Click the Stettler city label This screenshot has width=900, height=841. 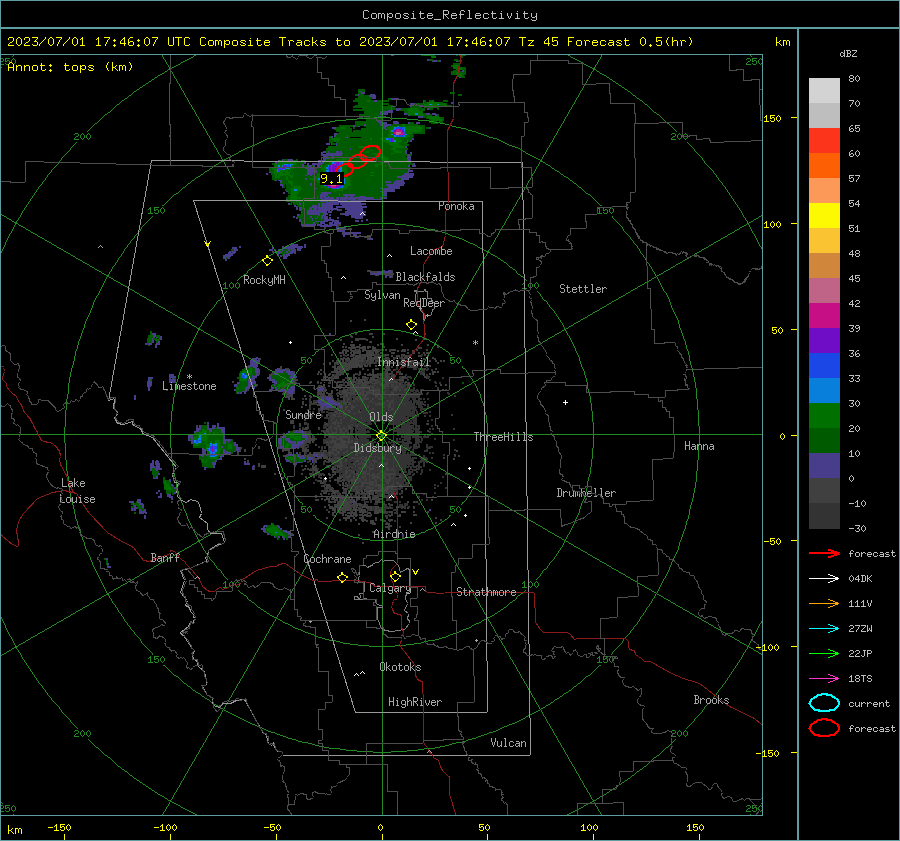coord(583,289)
